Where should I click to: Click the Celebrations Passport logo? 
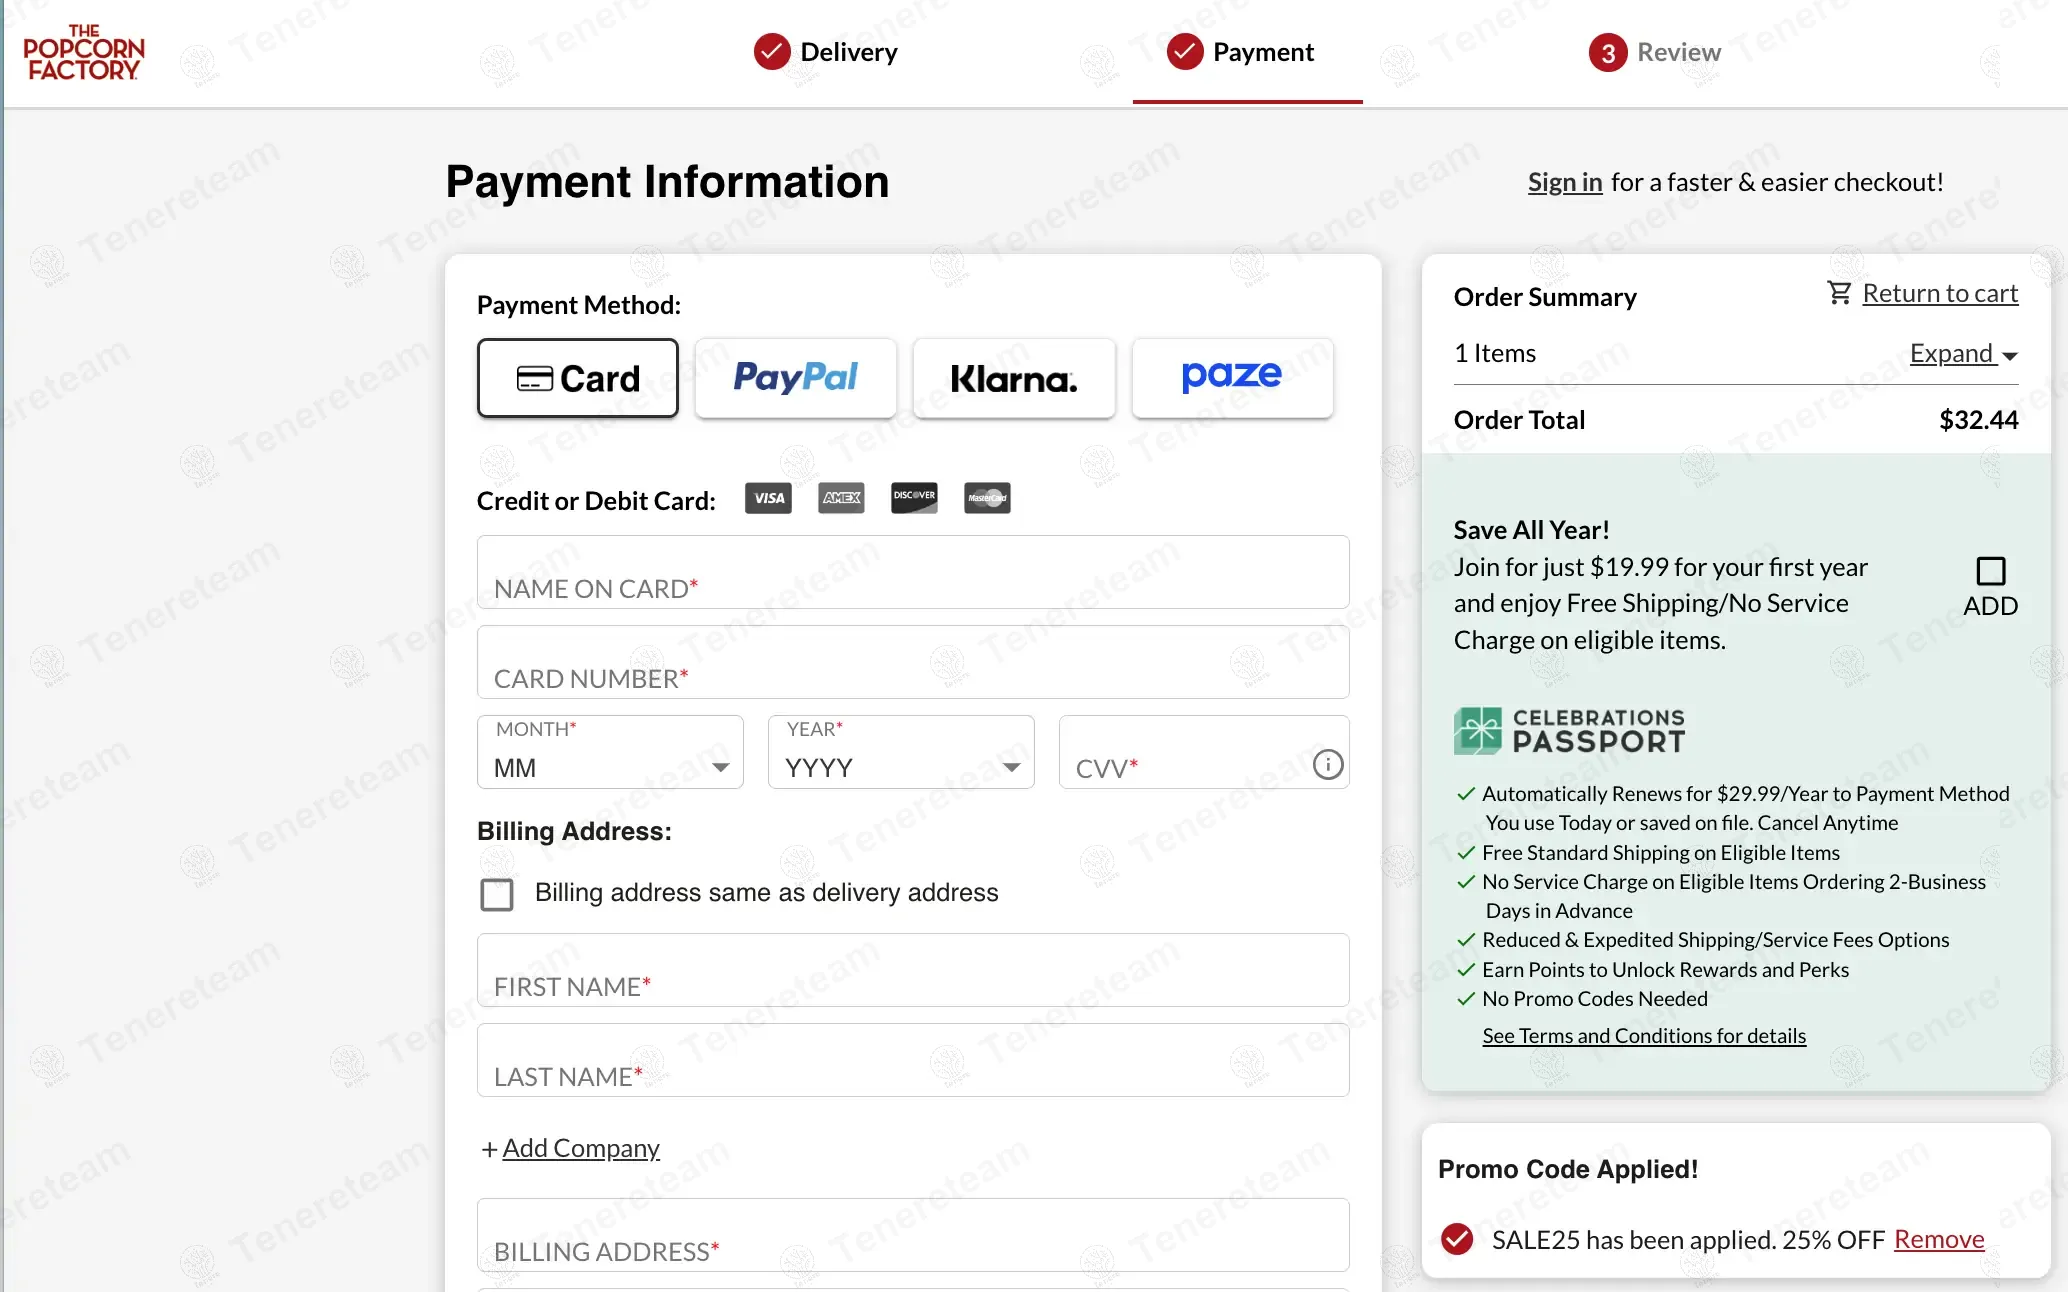pyautogui.click(x=1570, y=731)
